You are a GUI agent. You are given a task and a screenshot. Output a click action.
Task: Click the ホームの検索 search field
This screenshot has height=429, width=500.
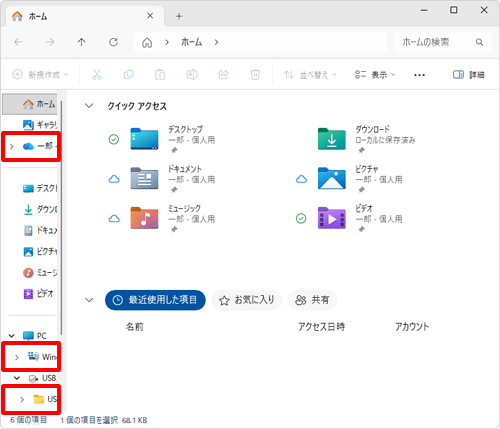coord(442,42)
